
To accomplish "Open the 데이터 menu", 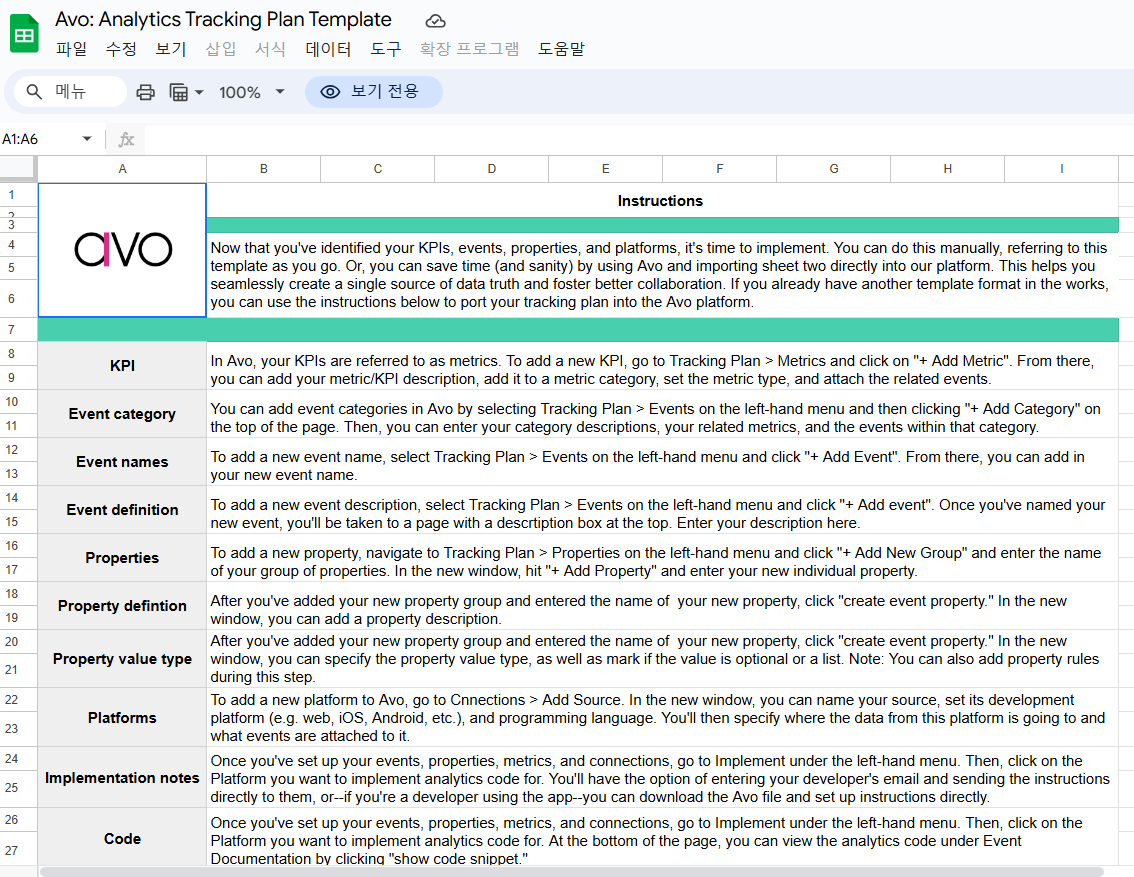I will click(328, 49).
